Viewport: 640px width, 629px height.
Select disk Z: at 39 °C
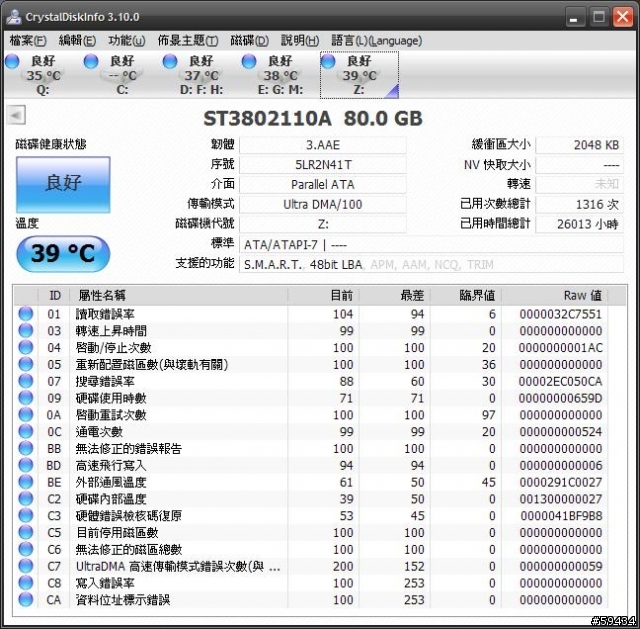tap(359, 75)
